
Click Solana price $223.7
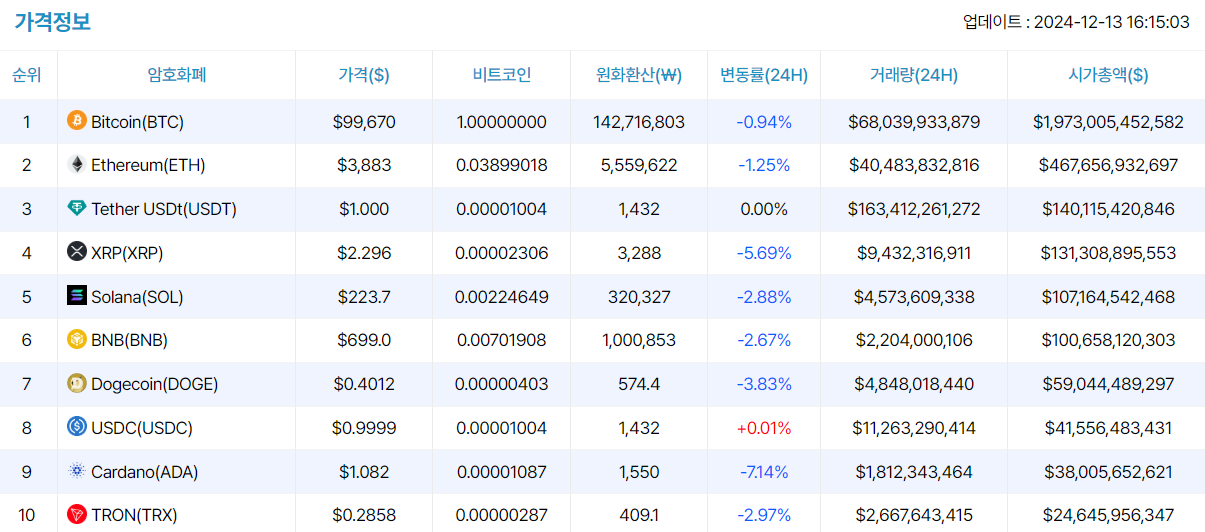[364, 297]
